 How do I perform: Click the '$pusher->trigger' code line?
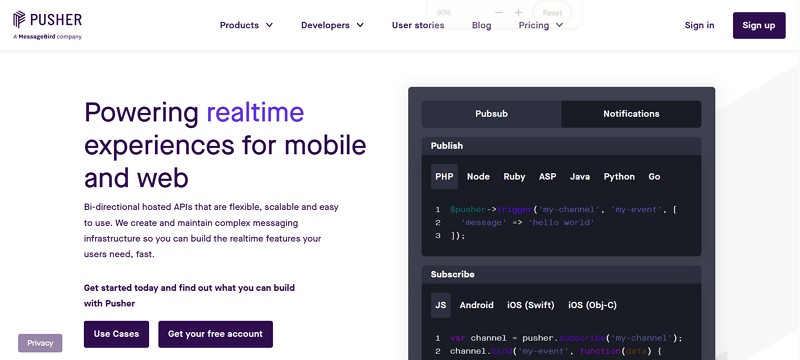(563, 210)
